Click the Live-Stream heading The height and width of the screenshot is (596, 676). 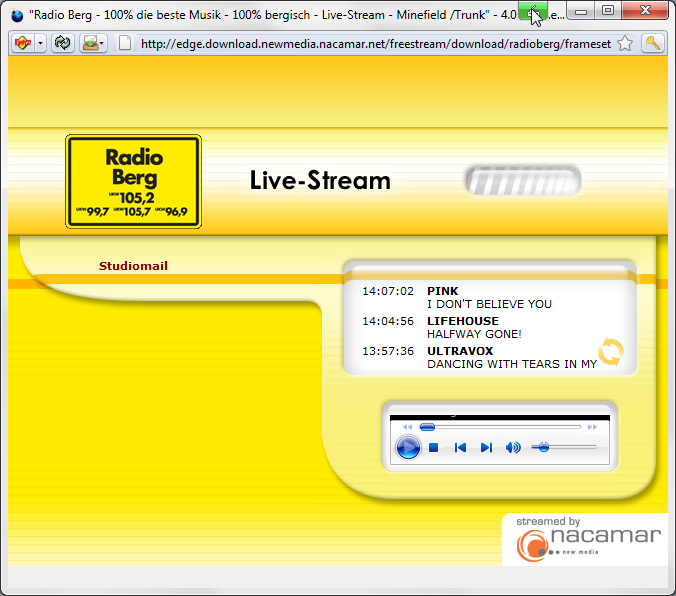320,180
